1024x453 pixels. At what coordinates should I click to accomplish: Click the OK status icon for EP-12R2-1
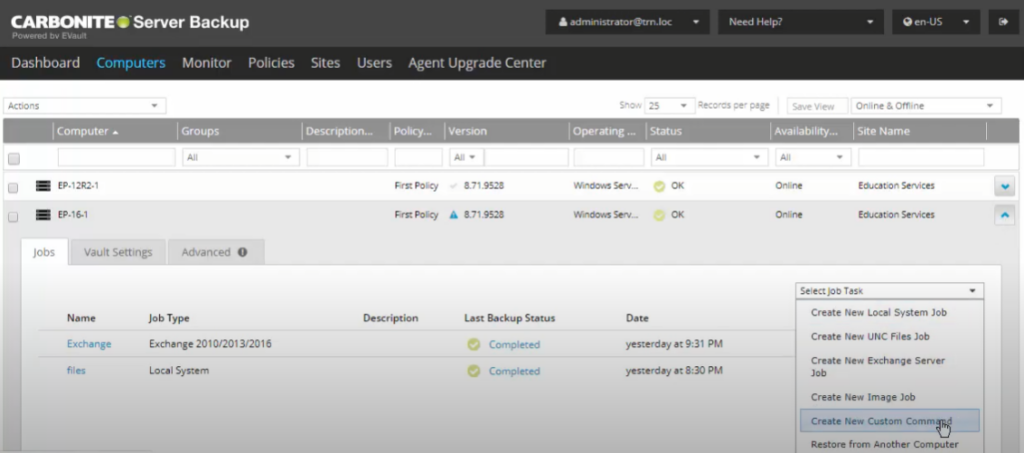click(659, 186)
